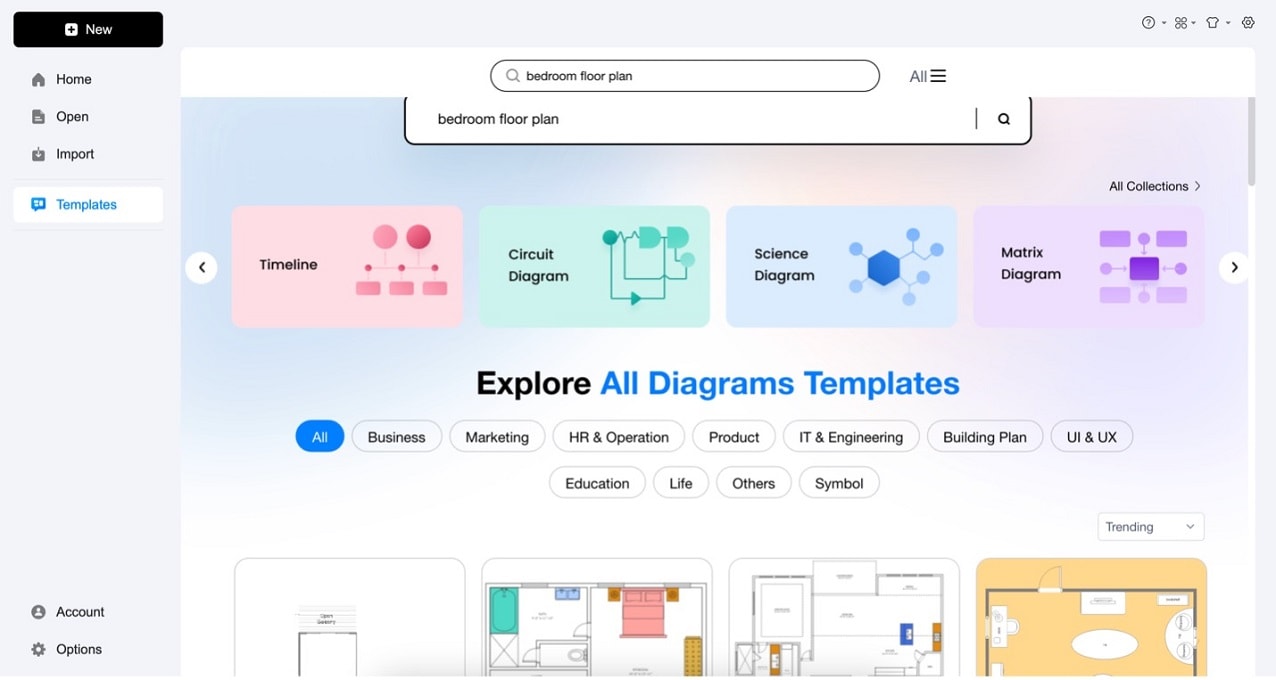Click the Options gear icon in sidebar
1276x680 pixels.
[38, 649]
